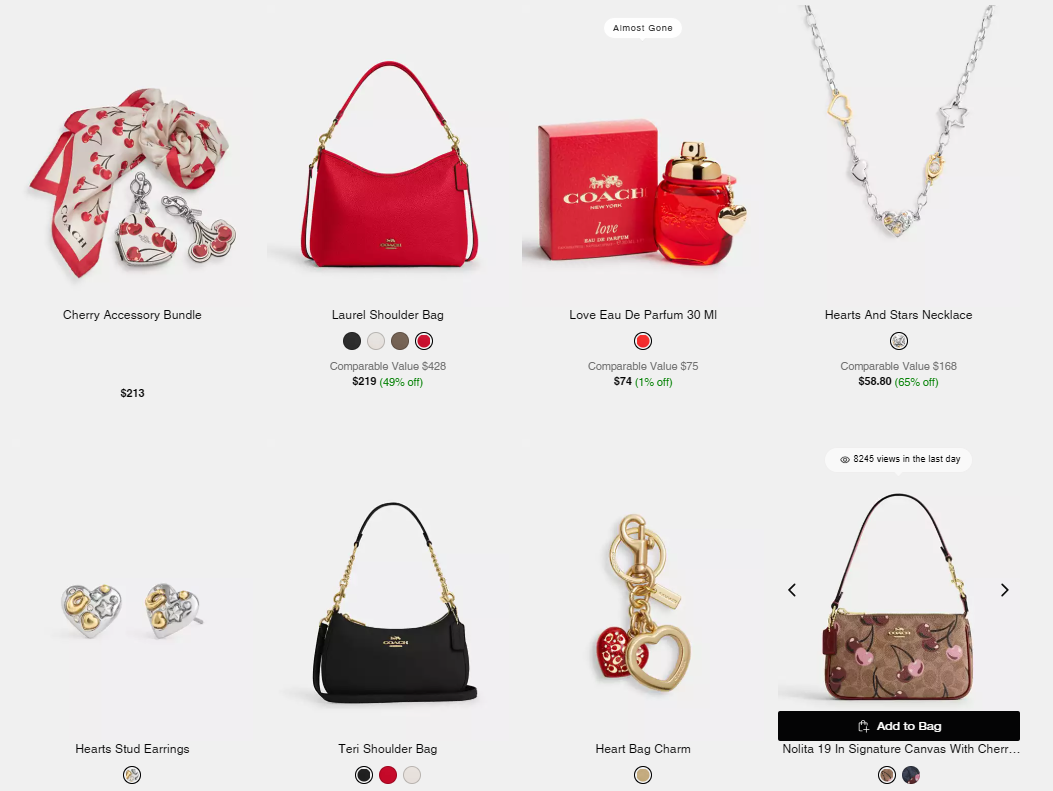Click the Almost Gone badge
The width and height of the screenshot is (1053, 791).
point(643,28)
